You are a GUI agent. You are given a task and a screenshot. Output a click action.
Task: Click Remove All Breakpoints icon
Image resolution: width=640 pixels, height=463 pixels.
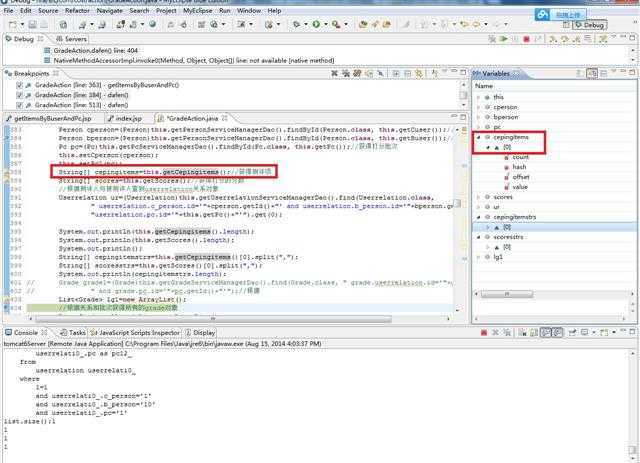[x=346, y=73]
